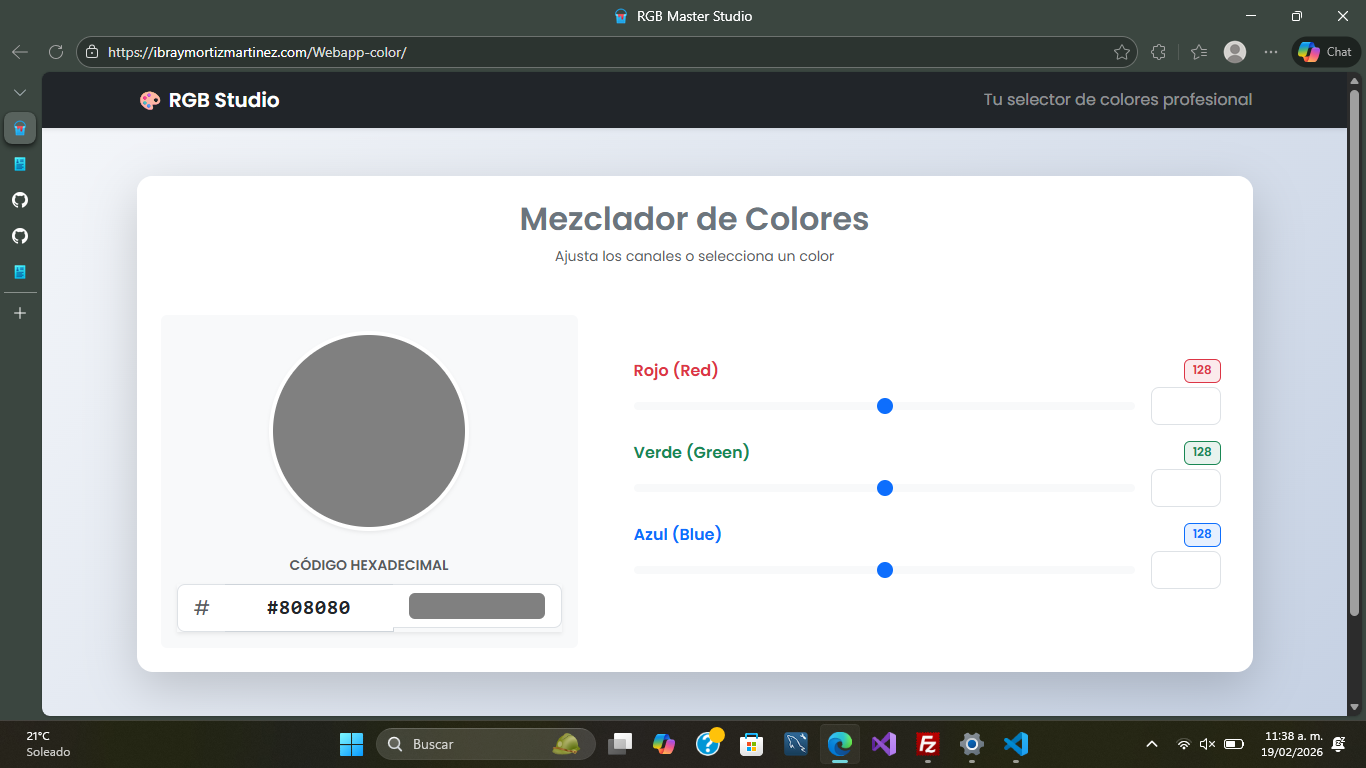
Task: Open a GitHub tab icon in the vertical tabs
Action: [19, 199]
